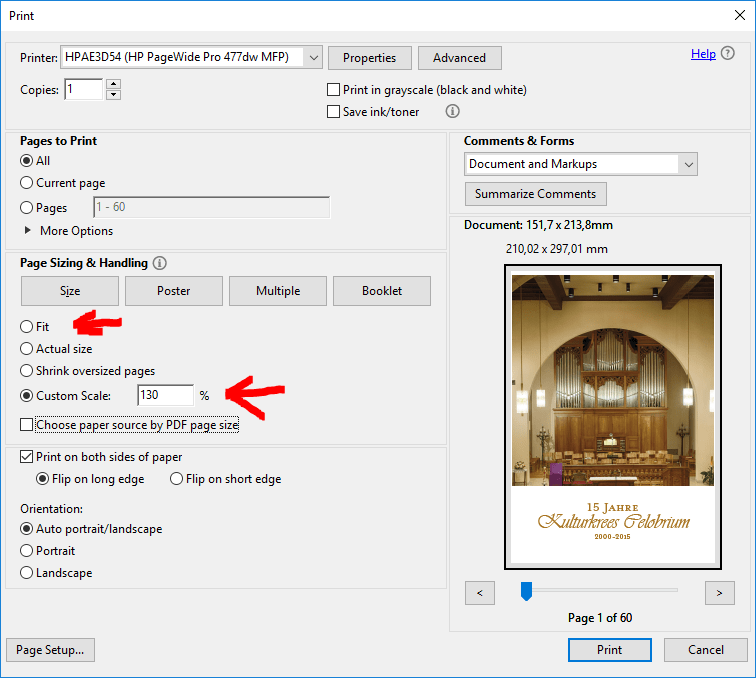Click the Copies input field

[84, 89]
